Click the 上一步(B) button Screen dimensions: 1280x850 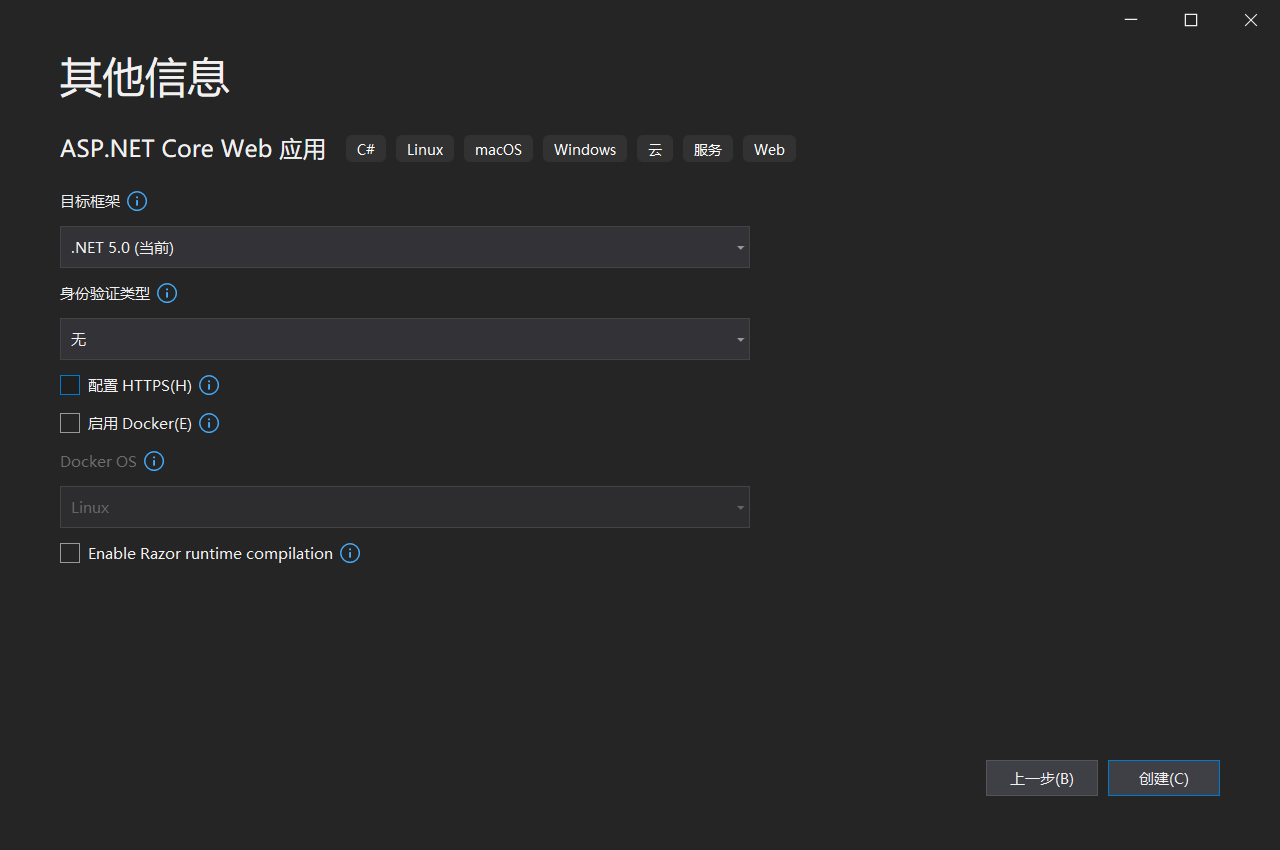coord(1042,778)
